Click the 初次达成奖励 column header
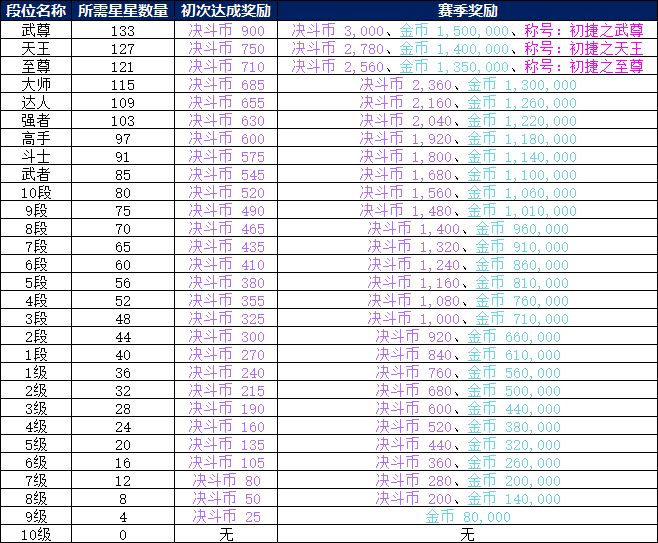This screenshot has width=658, height=543. coord(226,10)
